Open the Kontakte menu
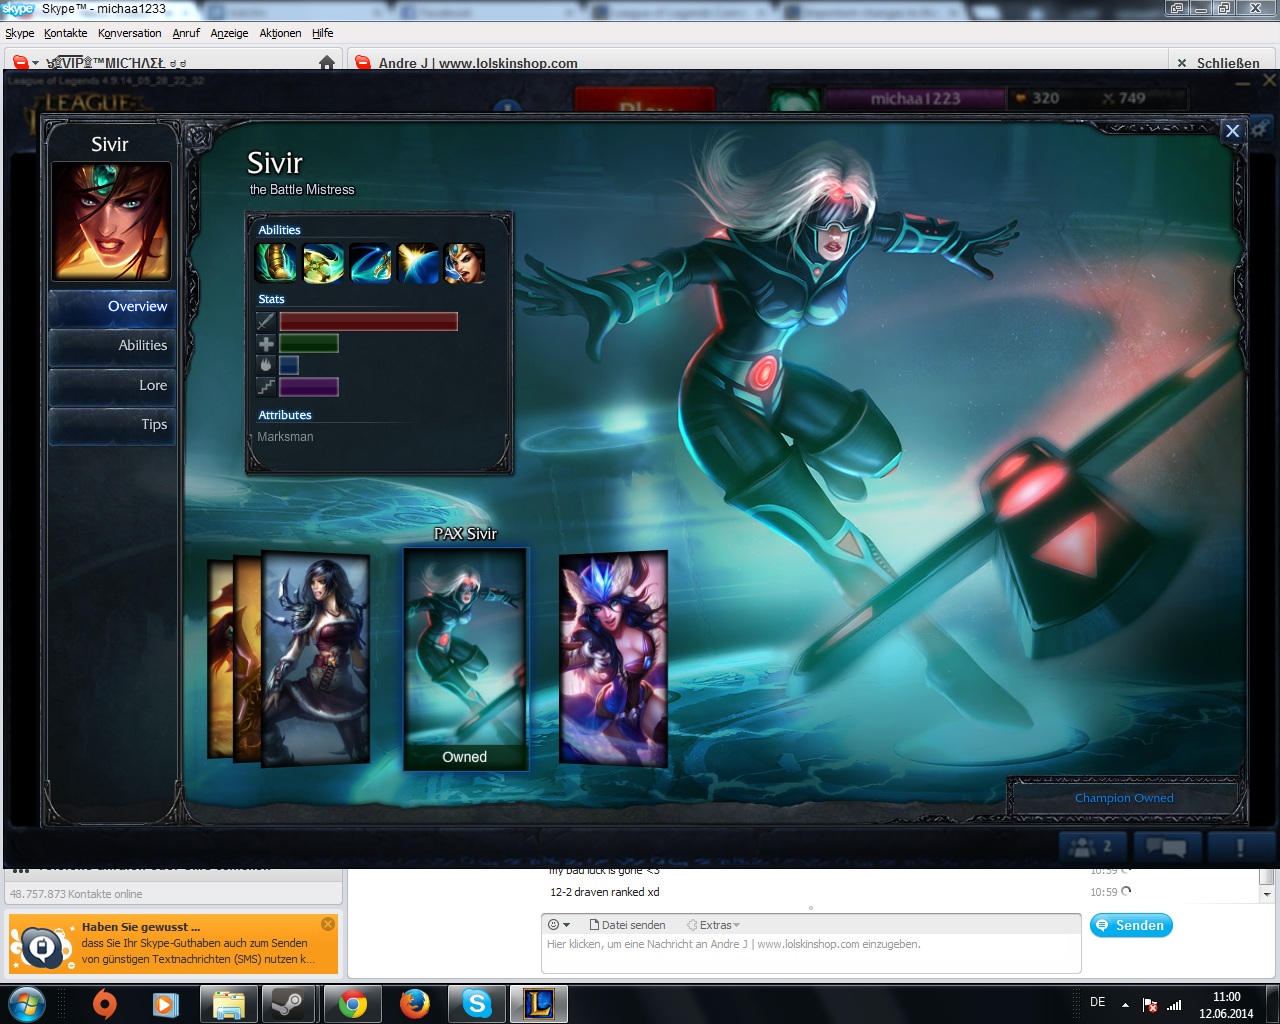 tap(66, 33)
